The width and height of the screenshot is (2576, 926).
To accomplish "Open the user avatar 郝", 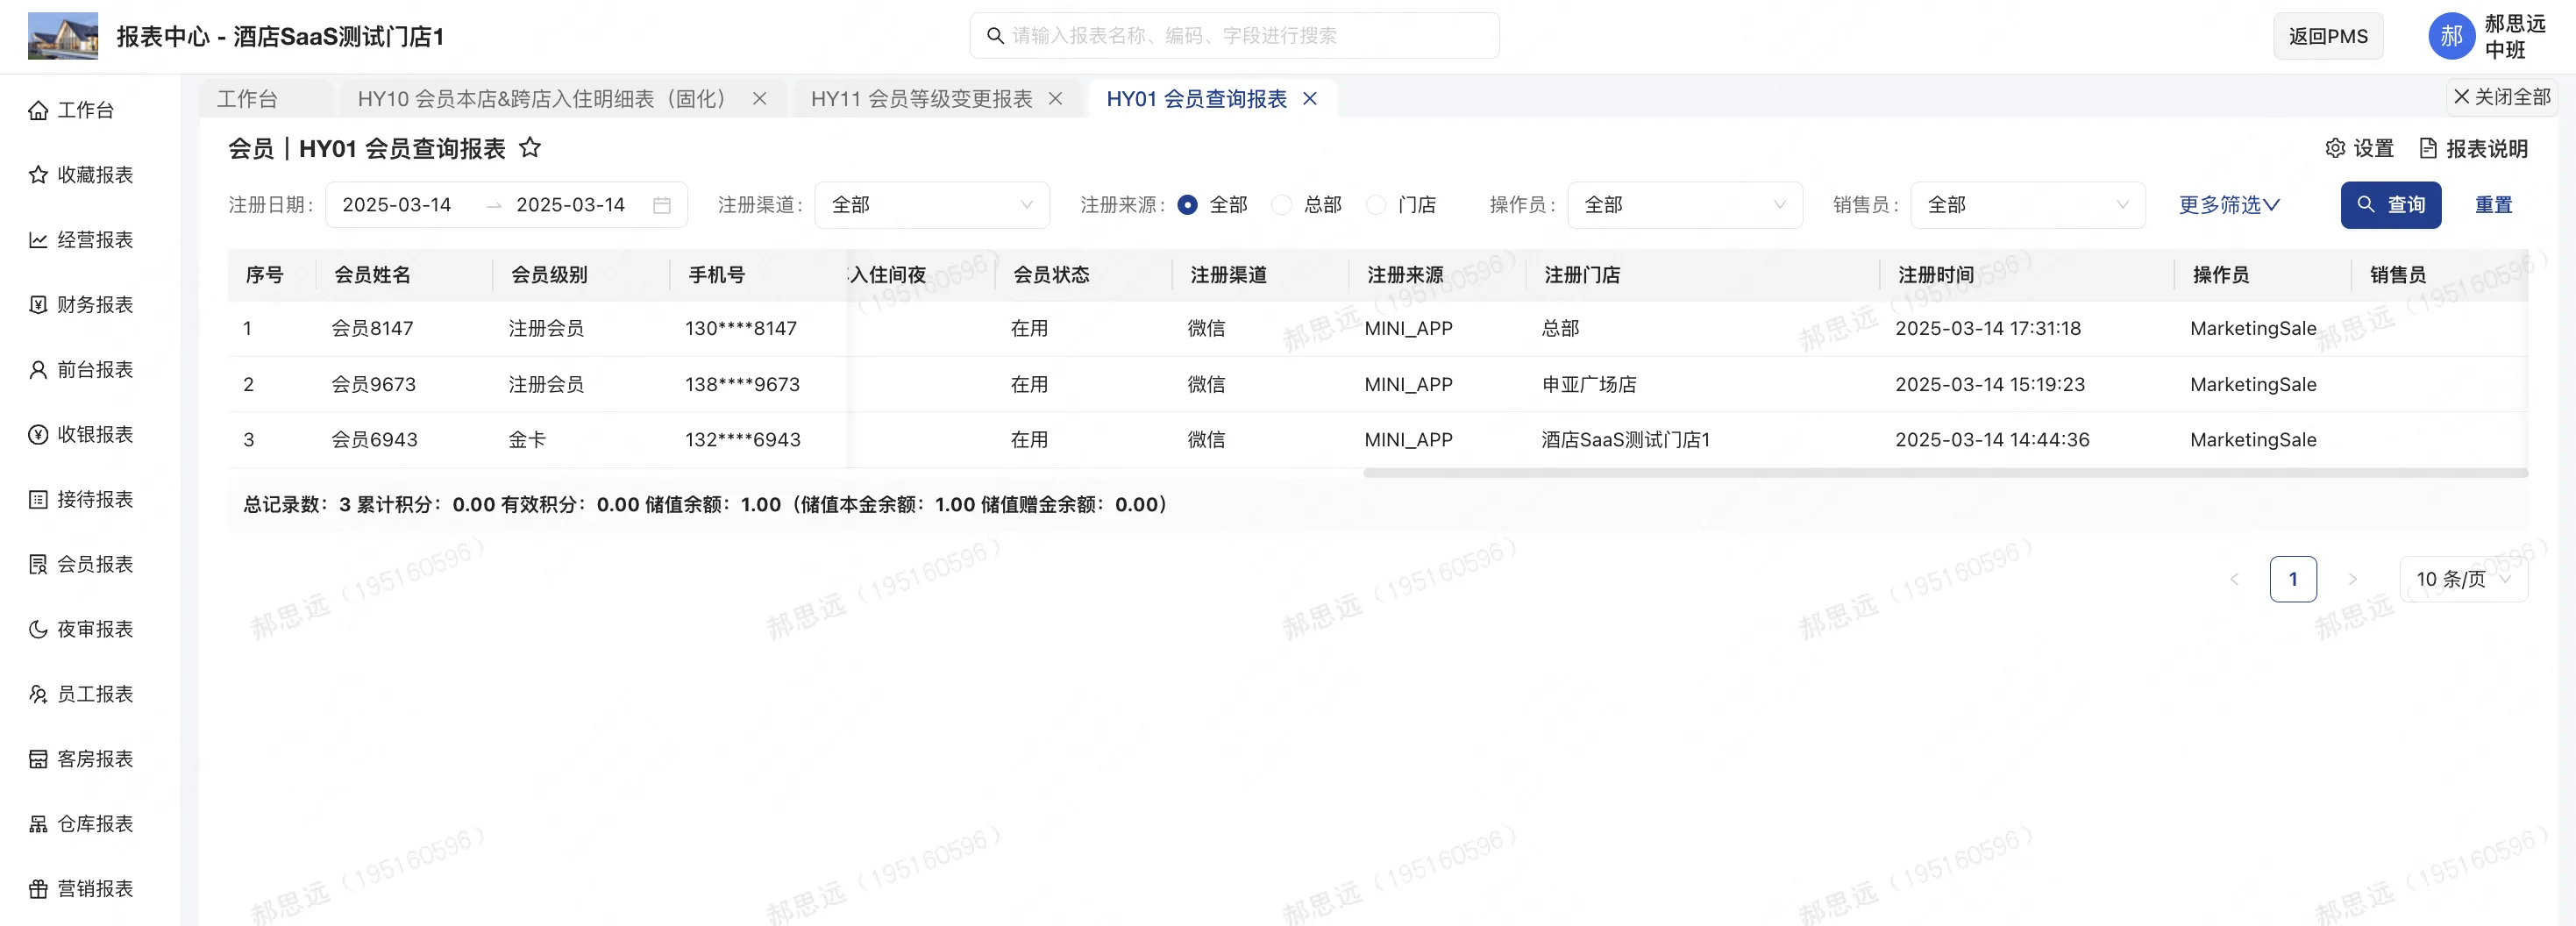I will [2451, 36].
